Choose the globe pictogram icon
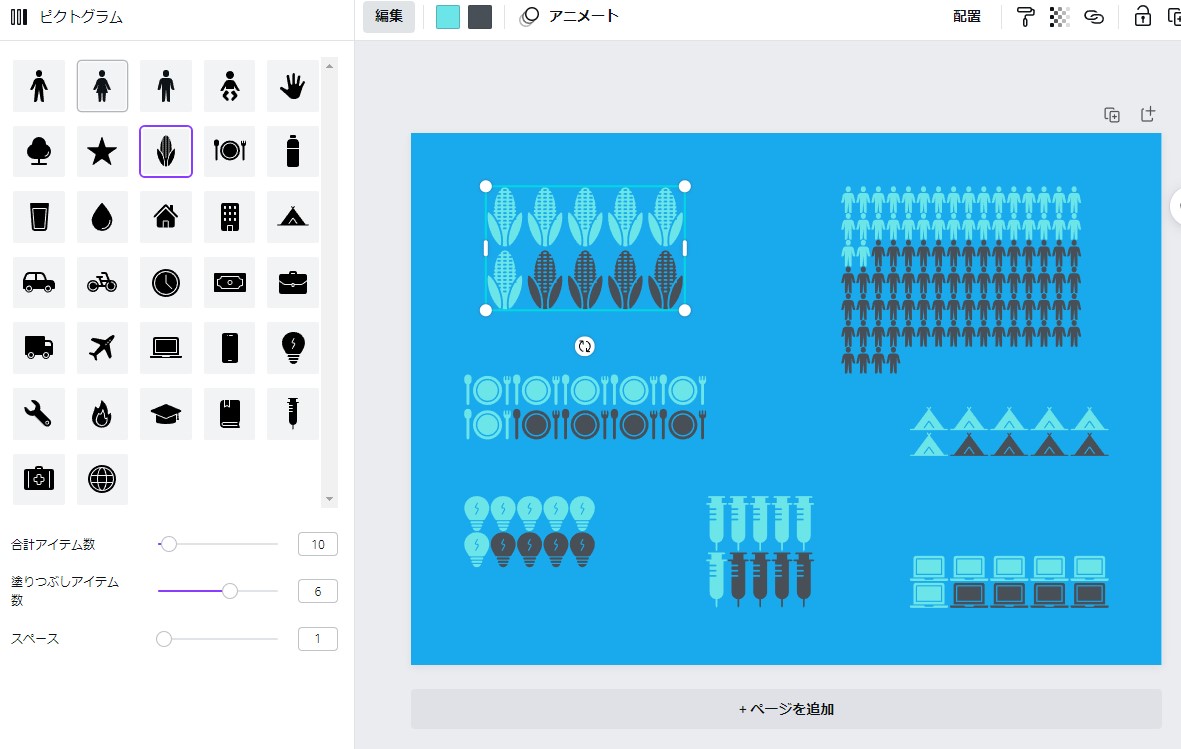This screenshot has width=1181, height=749. coord(102,479)
